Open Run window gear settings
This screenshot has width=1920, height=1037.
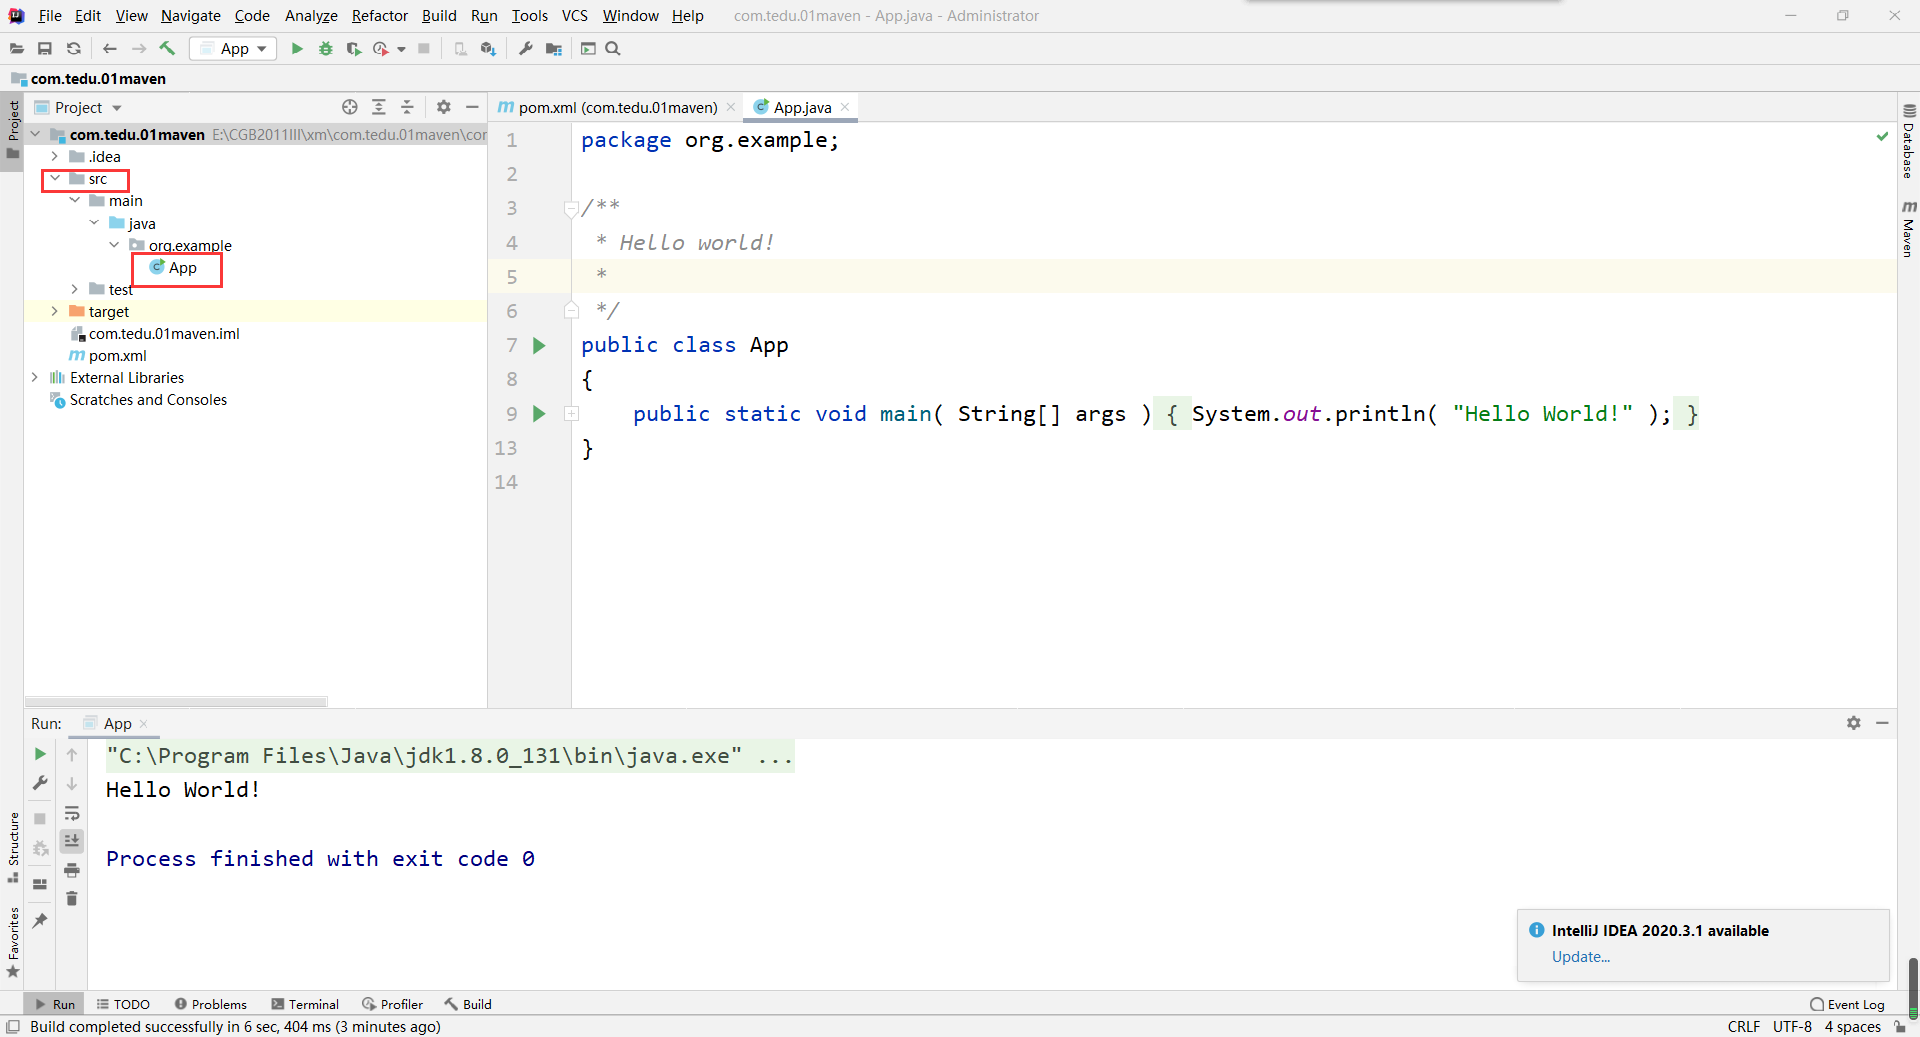[x=1854, y=723]
